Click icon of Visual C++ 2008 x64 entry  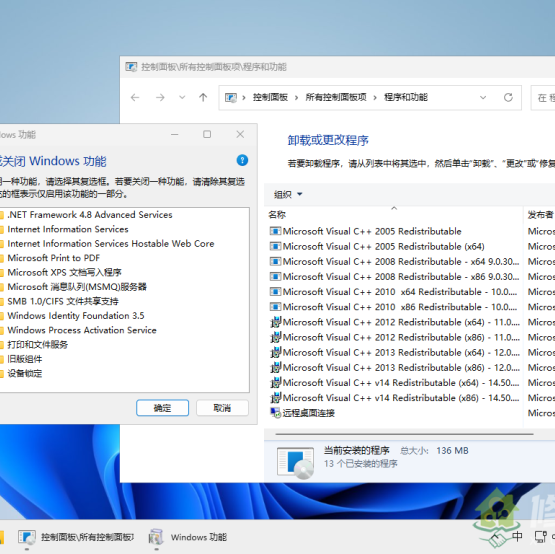(275, 262)
